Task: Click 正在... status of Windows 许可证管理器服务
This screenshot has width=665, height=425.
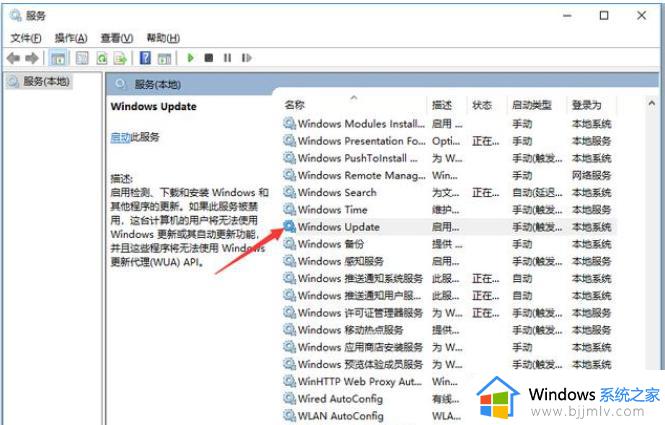Action: (486, 313)
